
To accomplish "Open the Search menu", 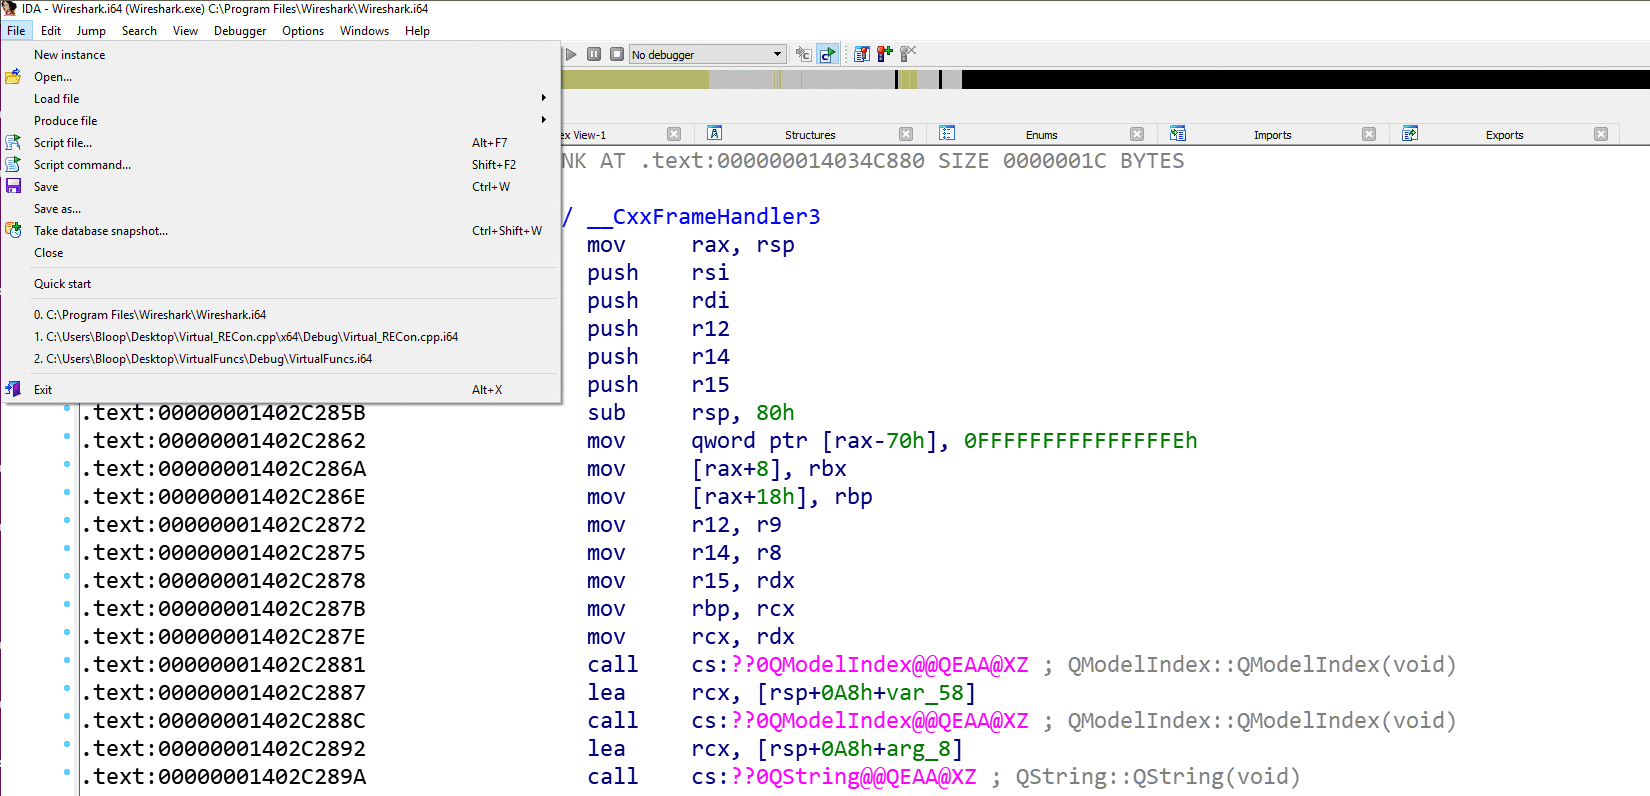I will click(139, 31).
